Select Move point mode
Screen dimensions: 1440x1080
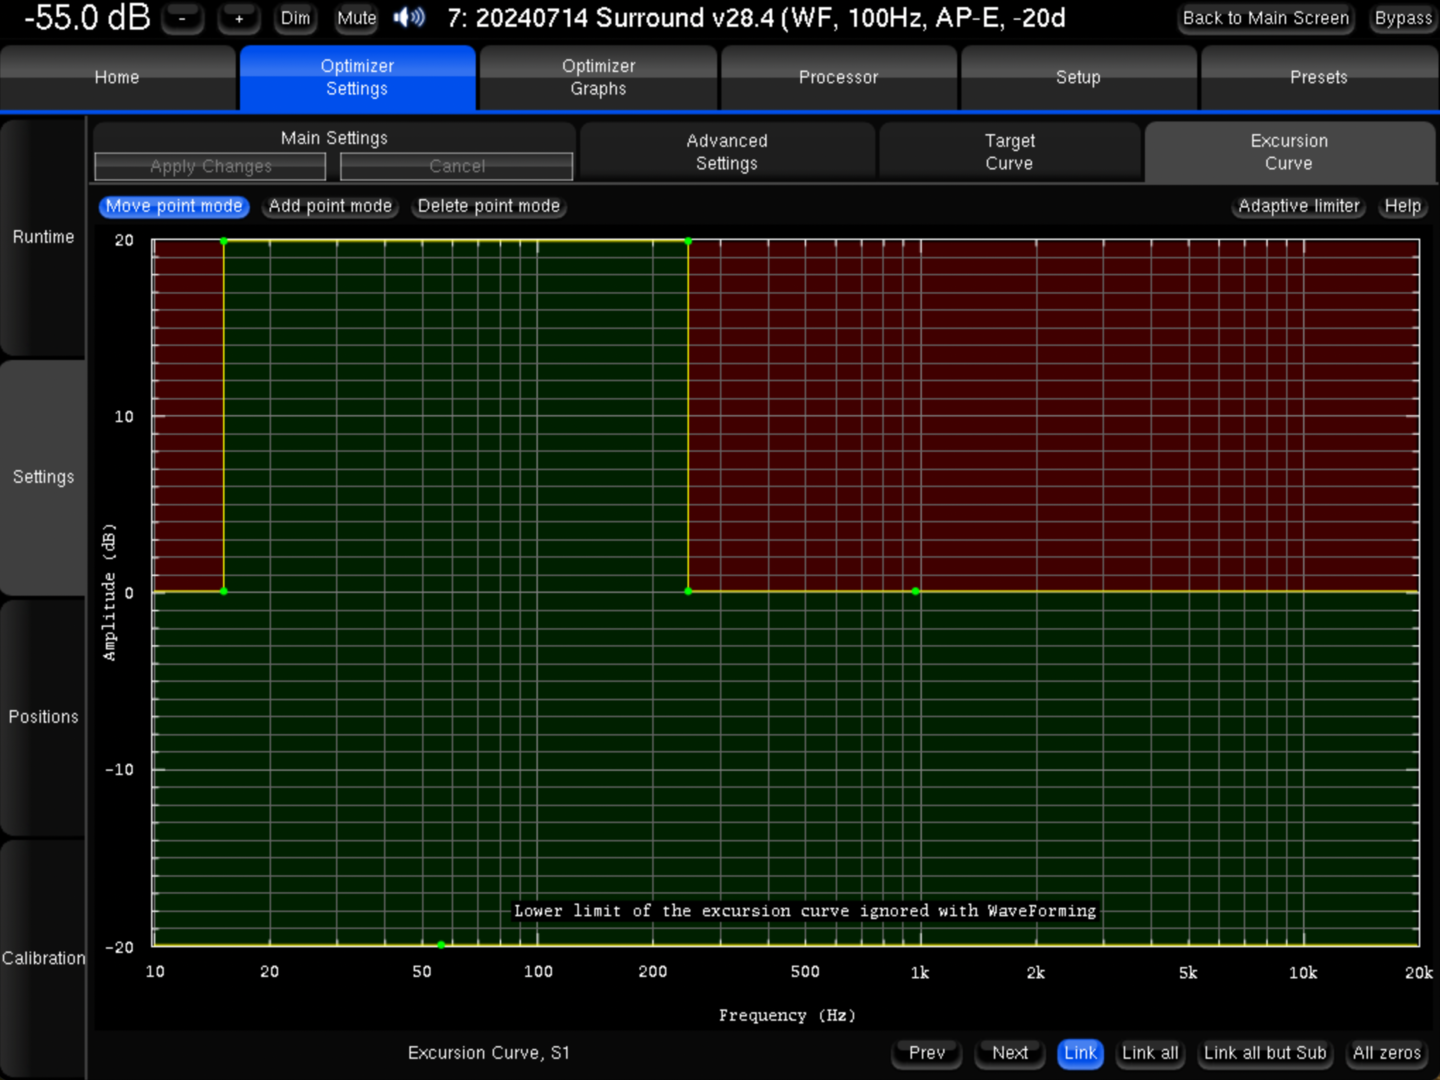click(174, 206)
